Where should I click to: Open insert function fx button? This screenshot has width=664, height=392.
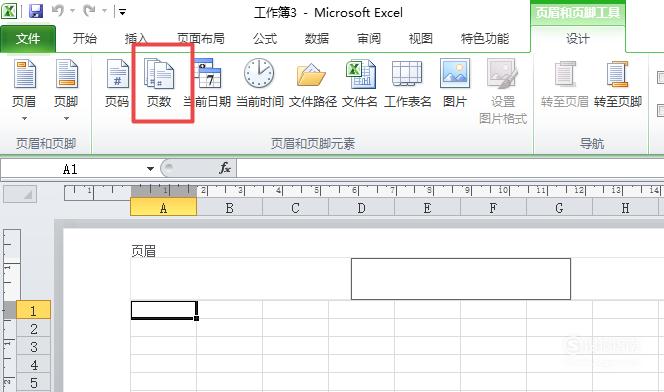coord(225,168)
